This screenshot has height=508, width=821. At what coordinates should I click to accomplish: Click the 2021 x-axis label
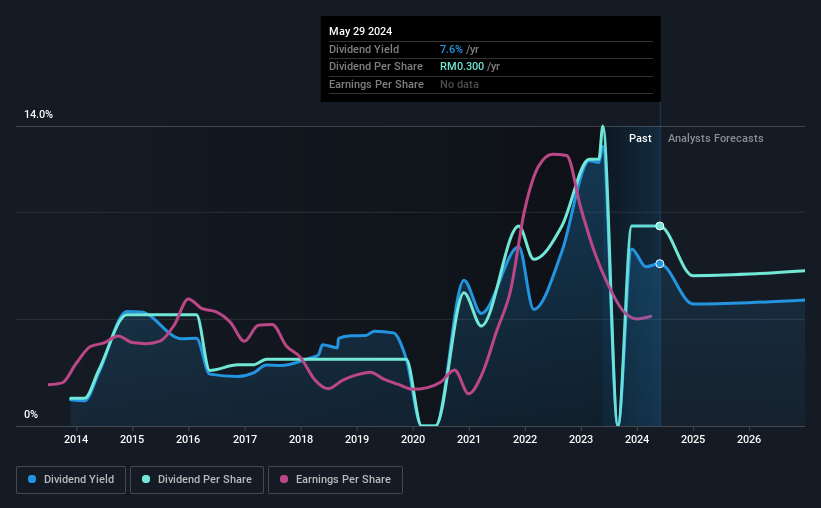coord(469,439)
